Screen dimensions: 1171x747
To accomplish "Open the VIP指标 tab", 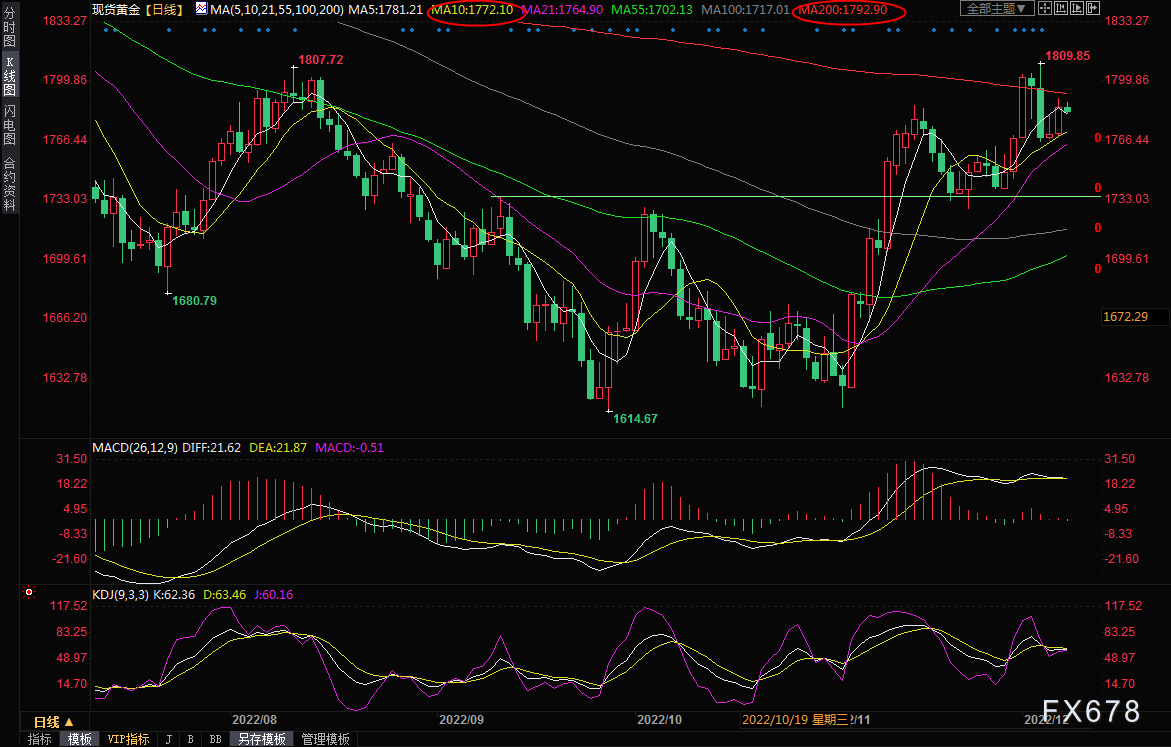I will 128,739.
